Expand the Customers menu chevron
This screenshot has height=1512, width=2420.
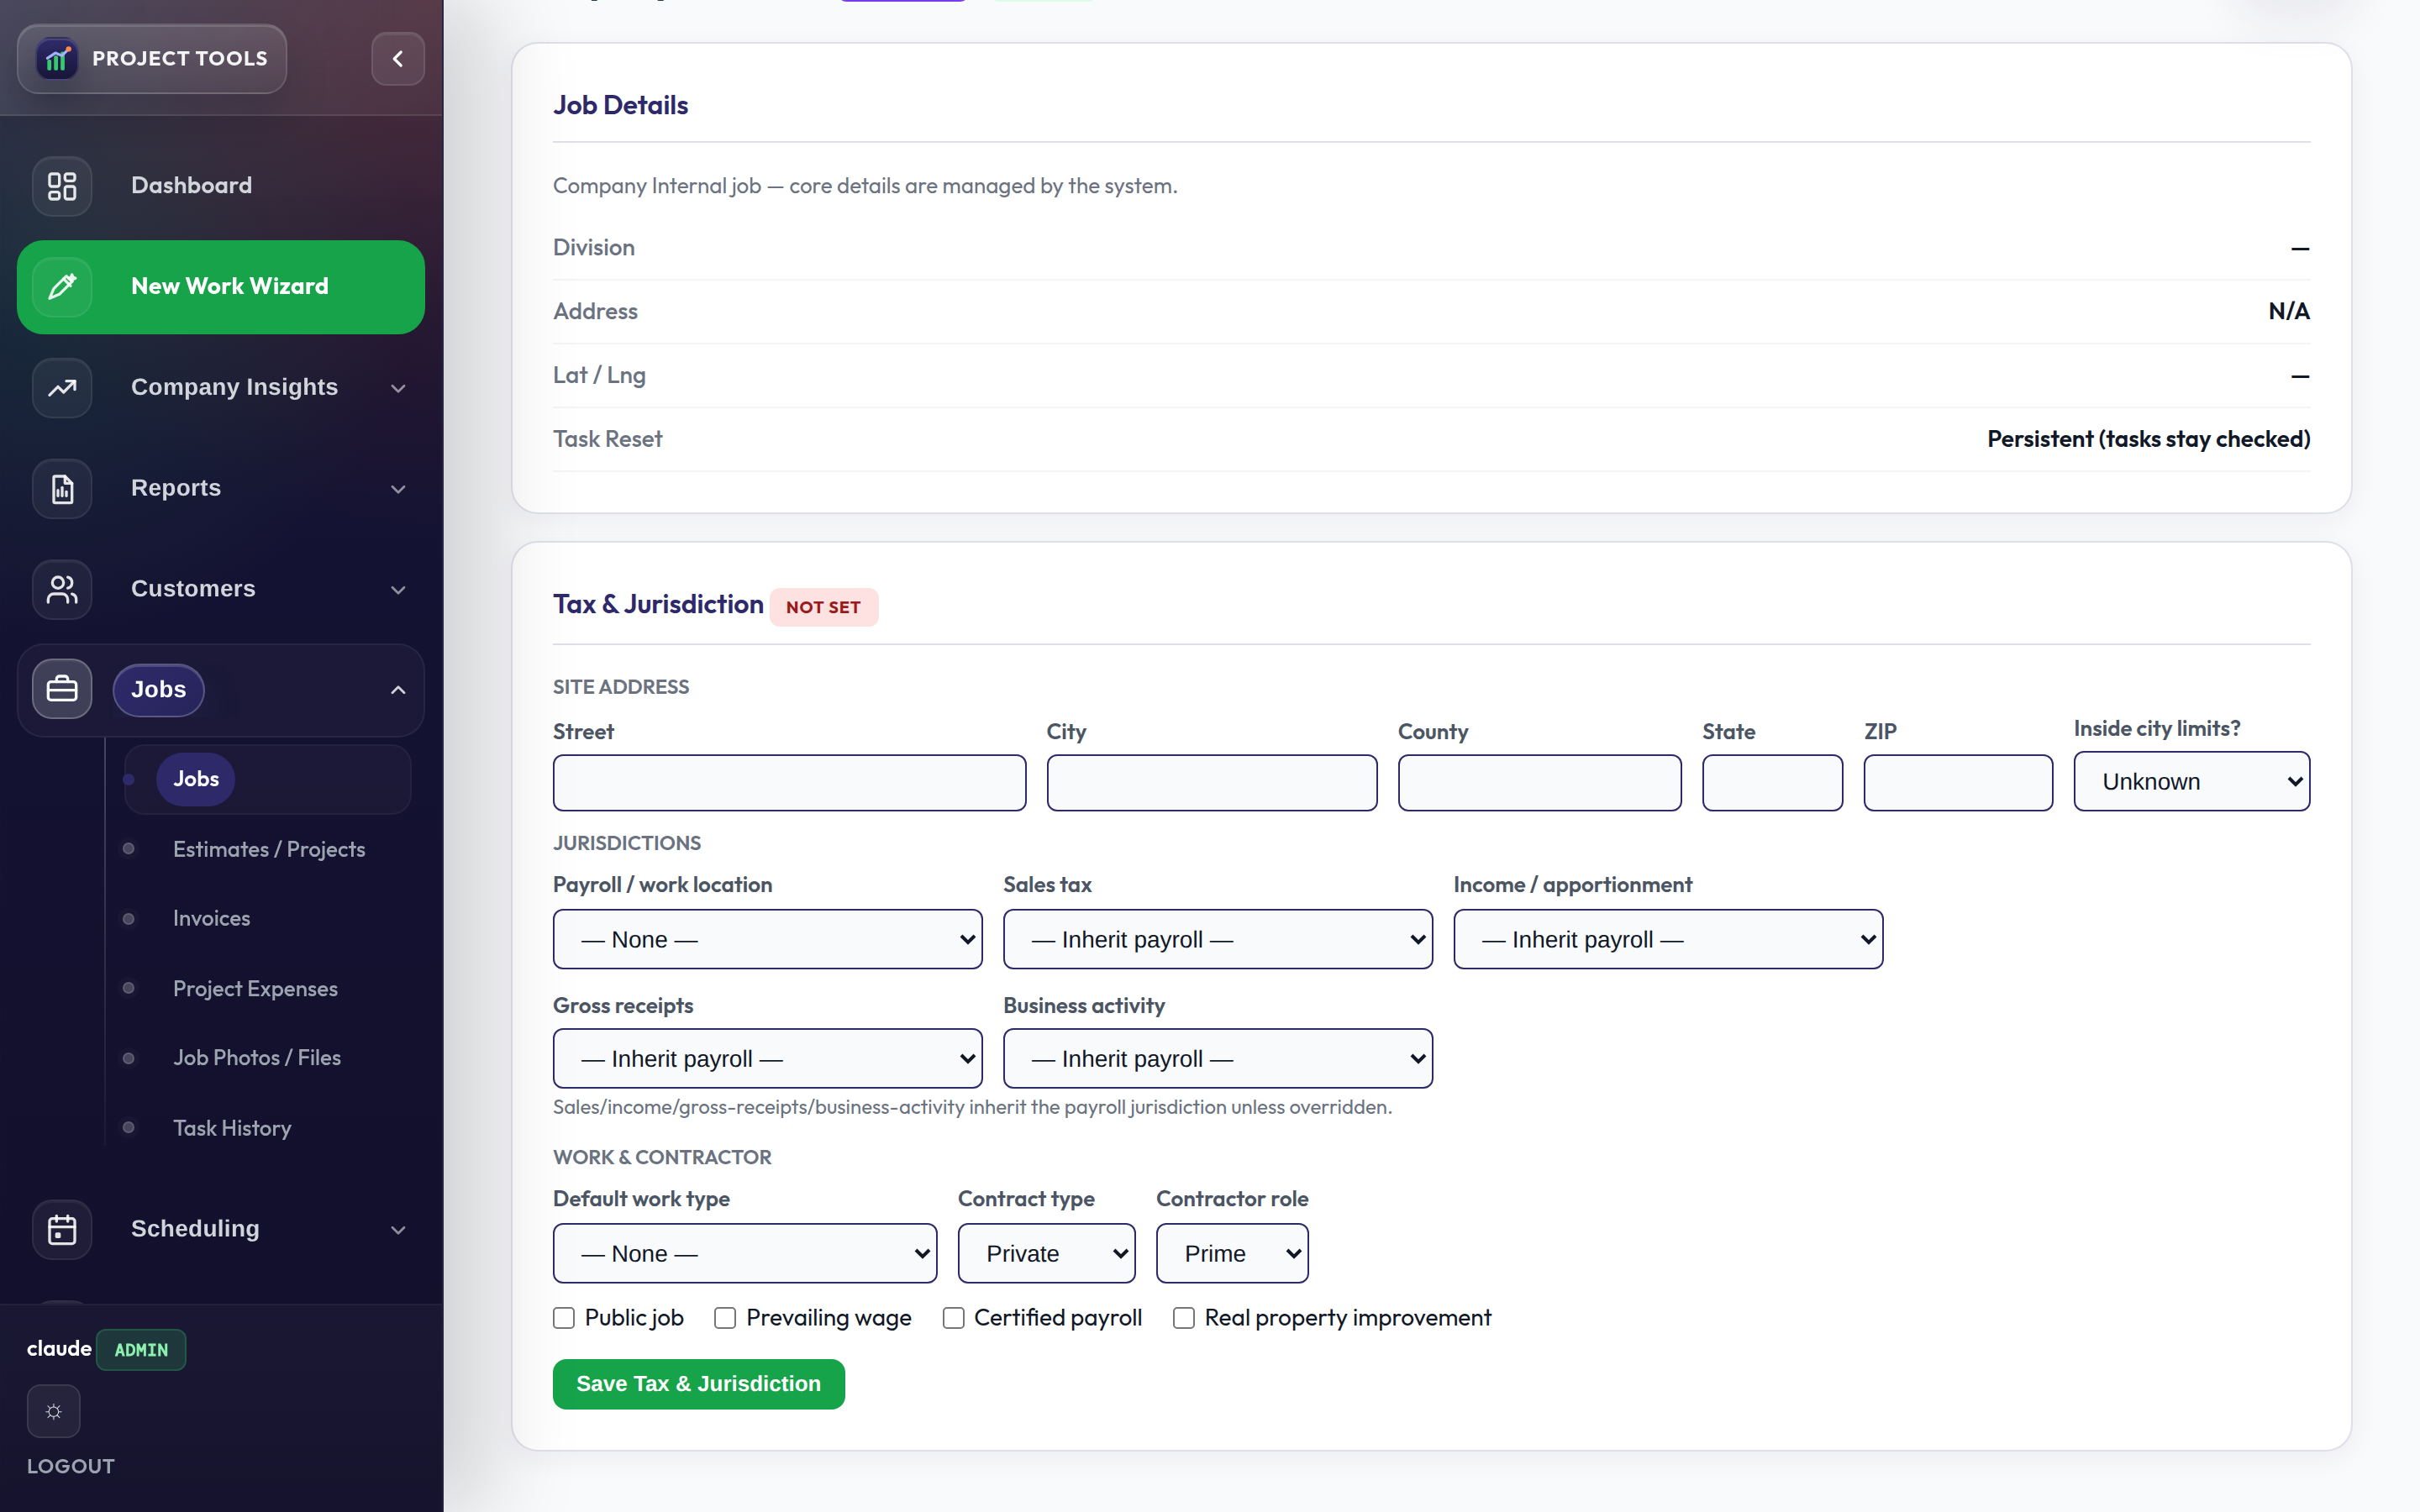point(398,590)
